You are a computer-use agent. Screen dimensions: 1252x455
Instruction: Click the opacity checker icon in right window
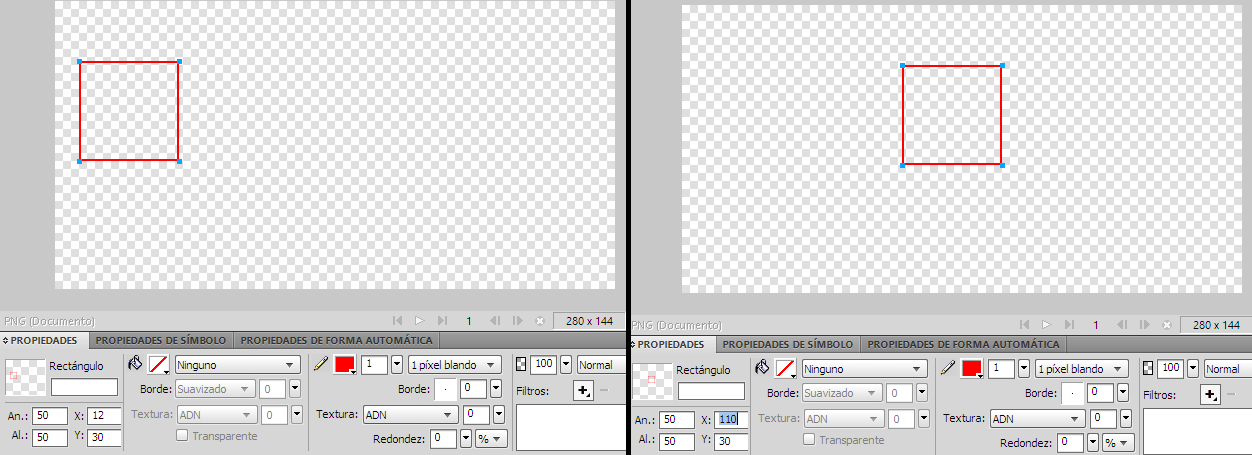pos(1147,368)
